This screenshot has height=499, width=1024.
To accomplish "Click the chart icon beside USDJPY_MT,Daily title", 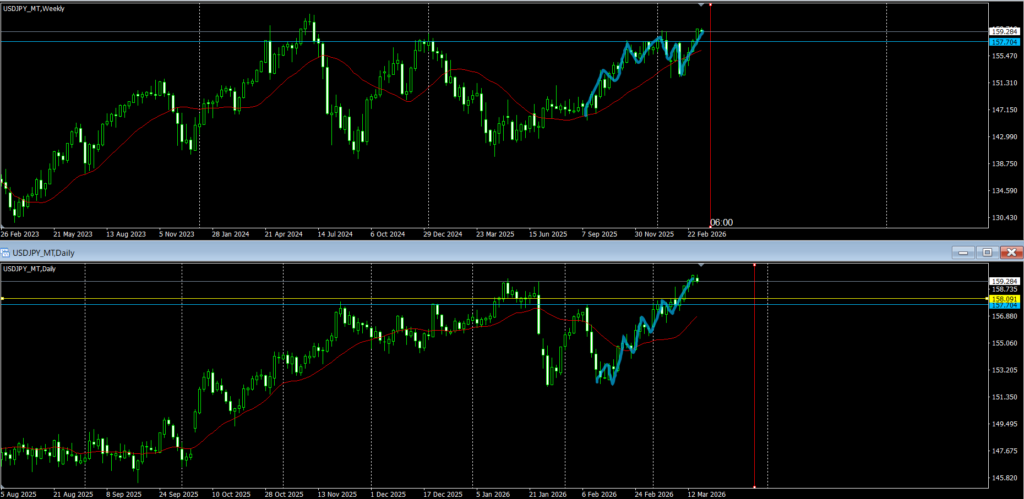I will pyautogui.click(x=6, y=253).
